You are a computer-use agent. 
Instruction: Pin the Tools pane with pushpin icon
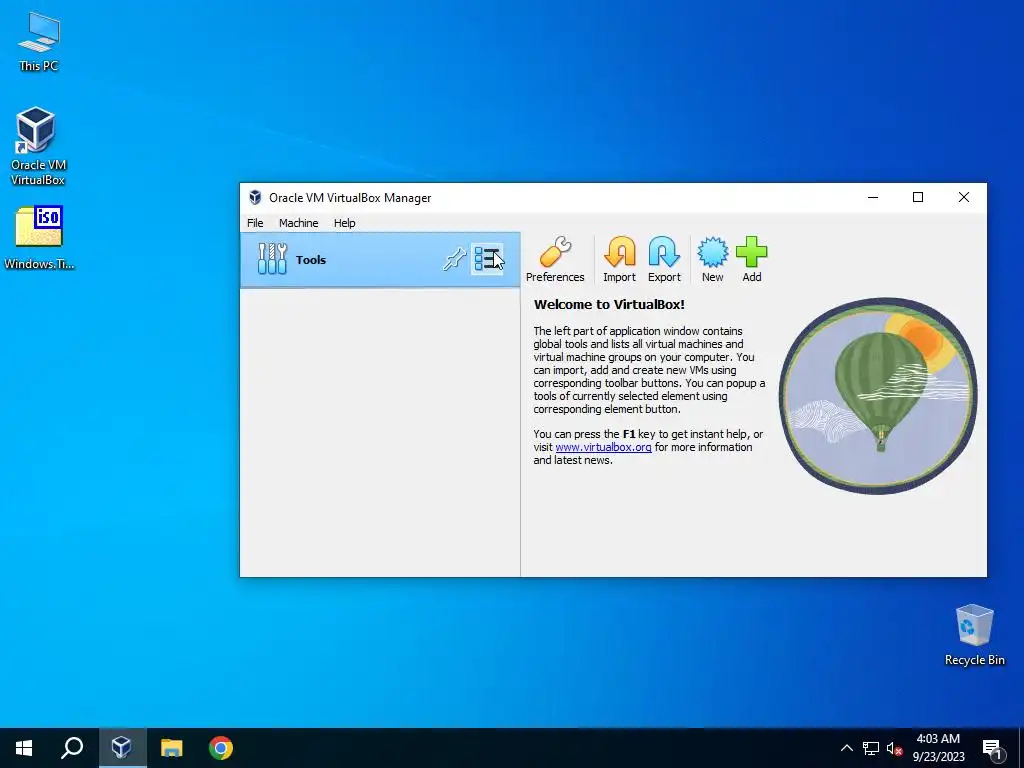click(x=454, y=259)
